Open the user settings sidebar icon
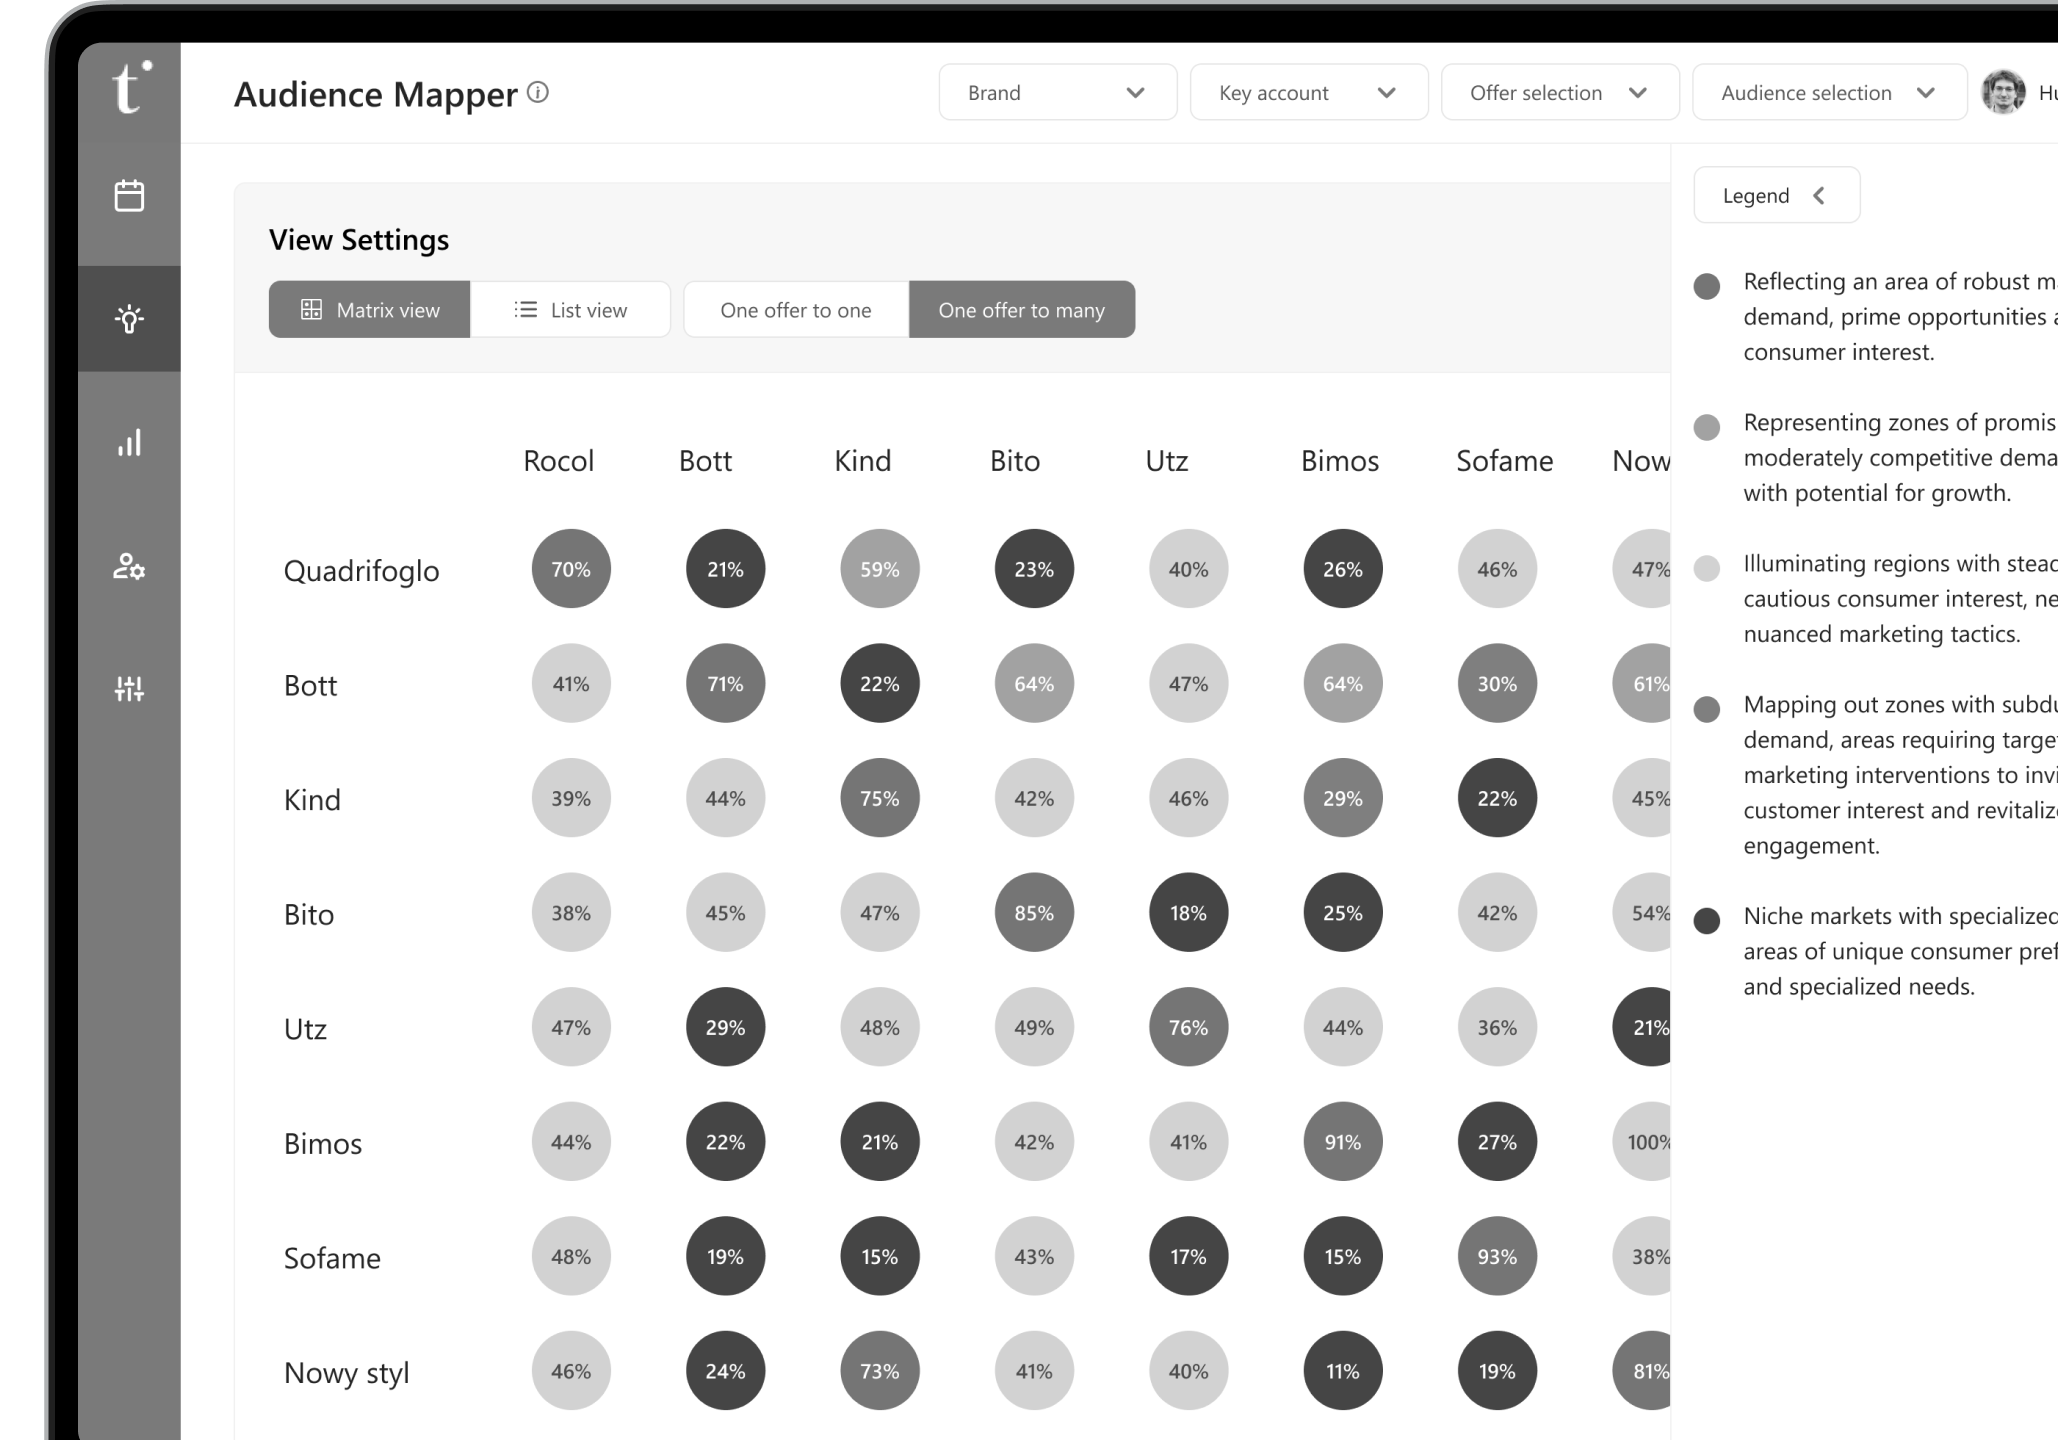Image resolution: width=2058 pixels, height=1440 pixels. 129,566
